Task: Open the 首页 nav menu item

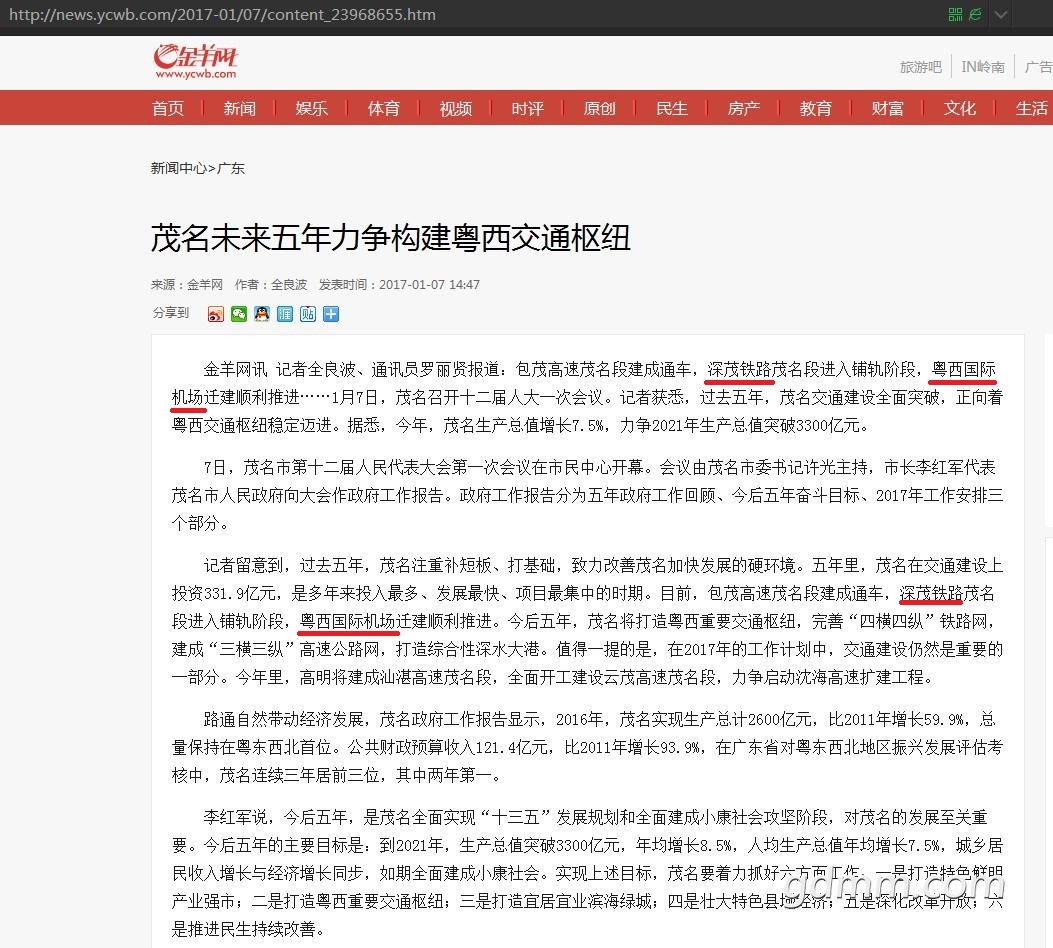Action: click(168, 108)
